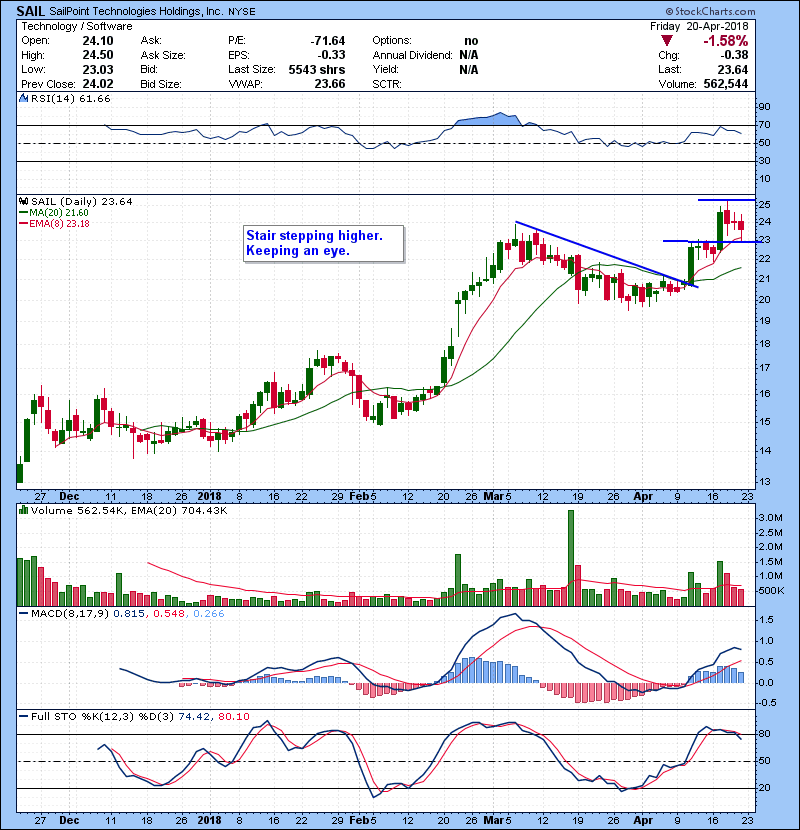Click the Technology / Software sector label
Screen dimensions: 800x830
coord(74,25)
